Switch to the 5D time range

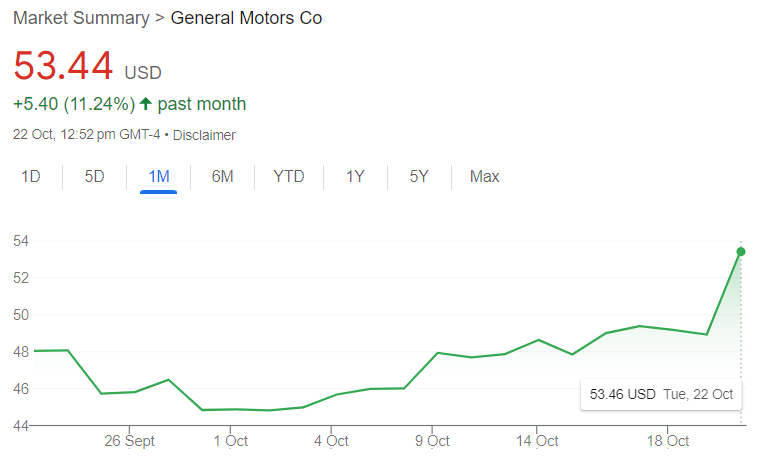(94, 177)
